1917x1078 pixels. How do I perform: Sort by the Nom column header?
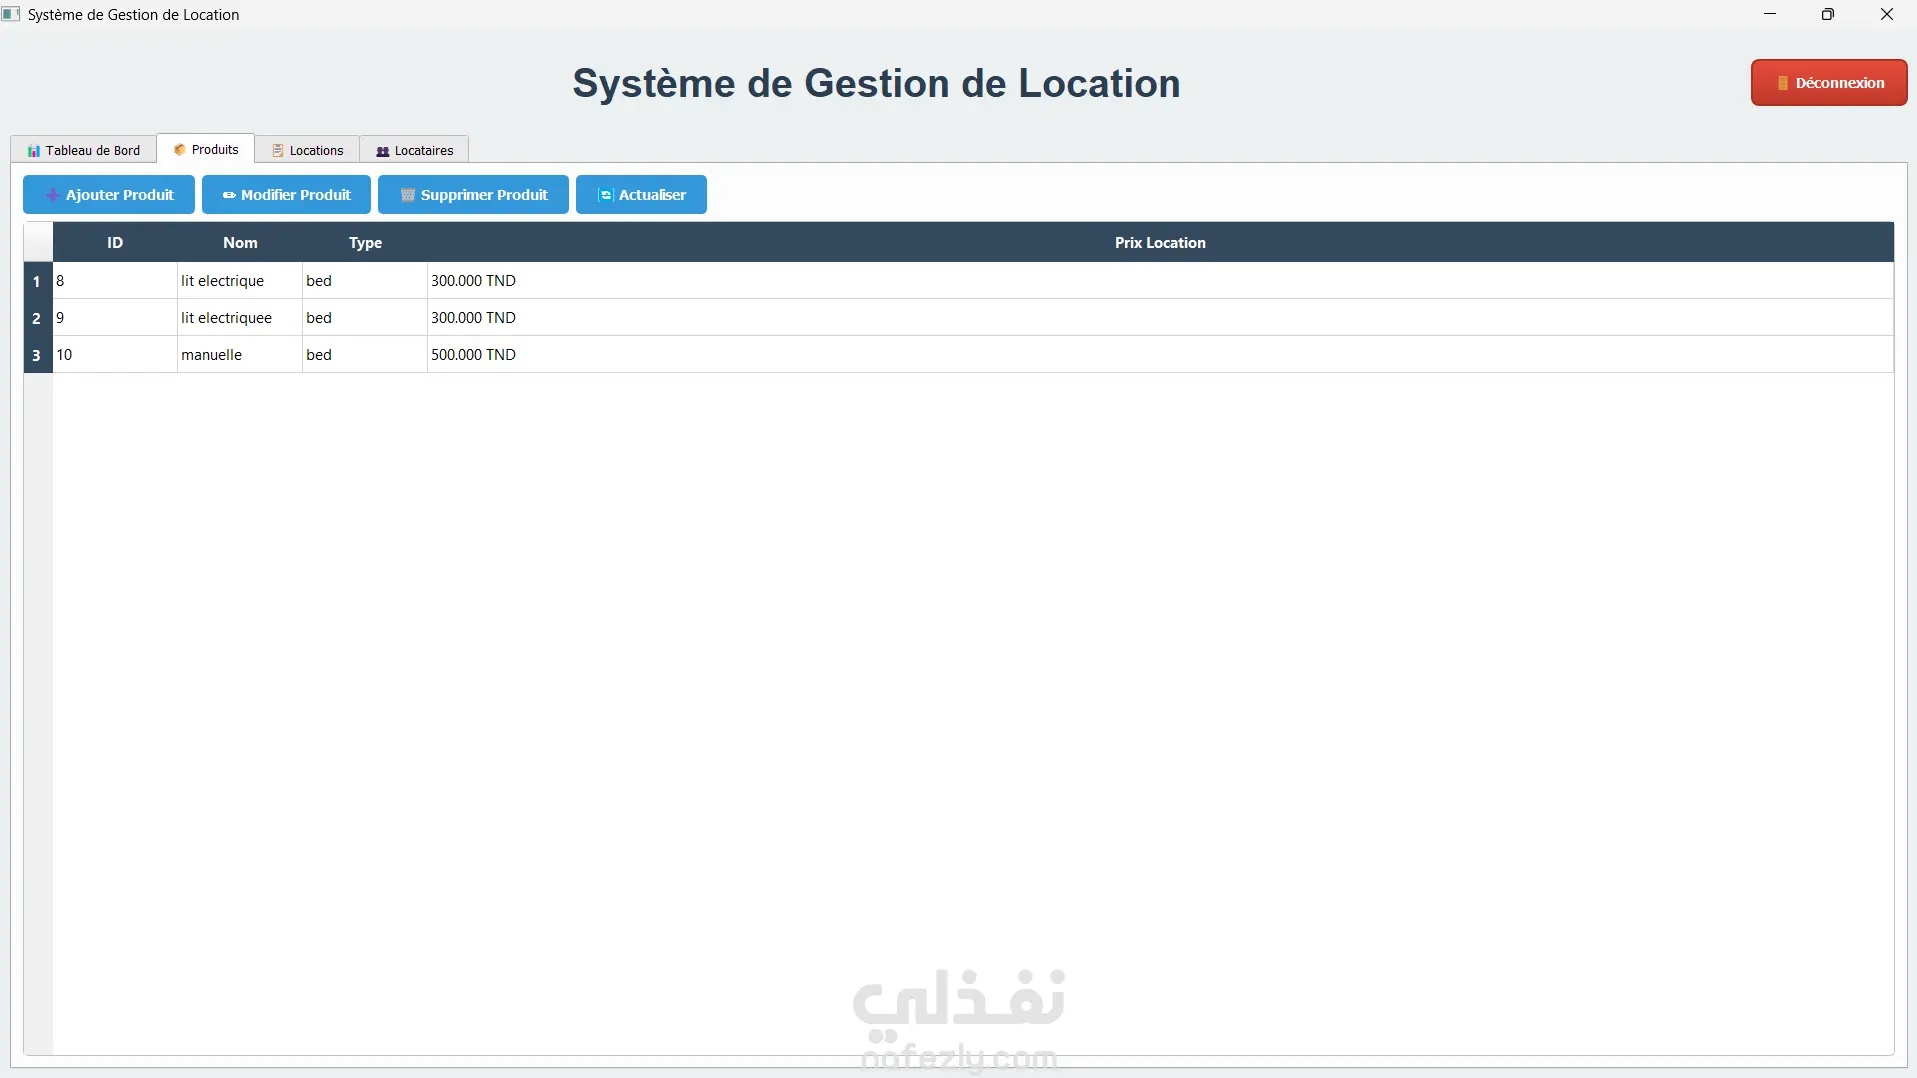pos(240,243)
